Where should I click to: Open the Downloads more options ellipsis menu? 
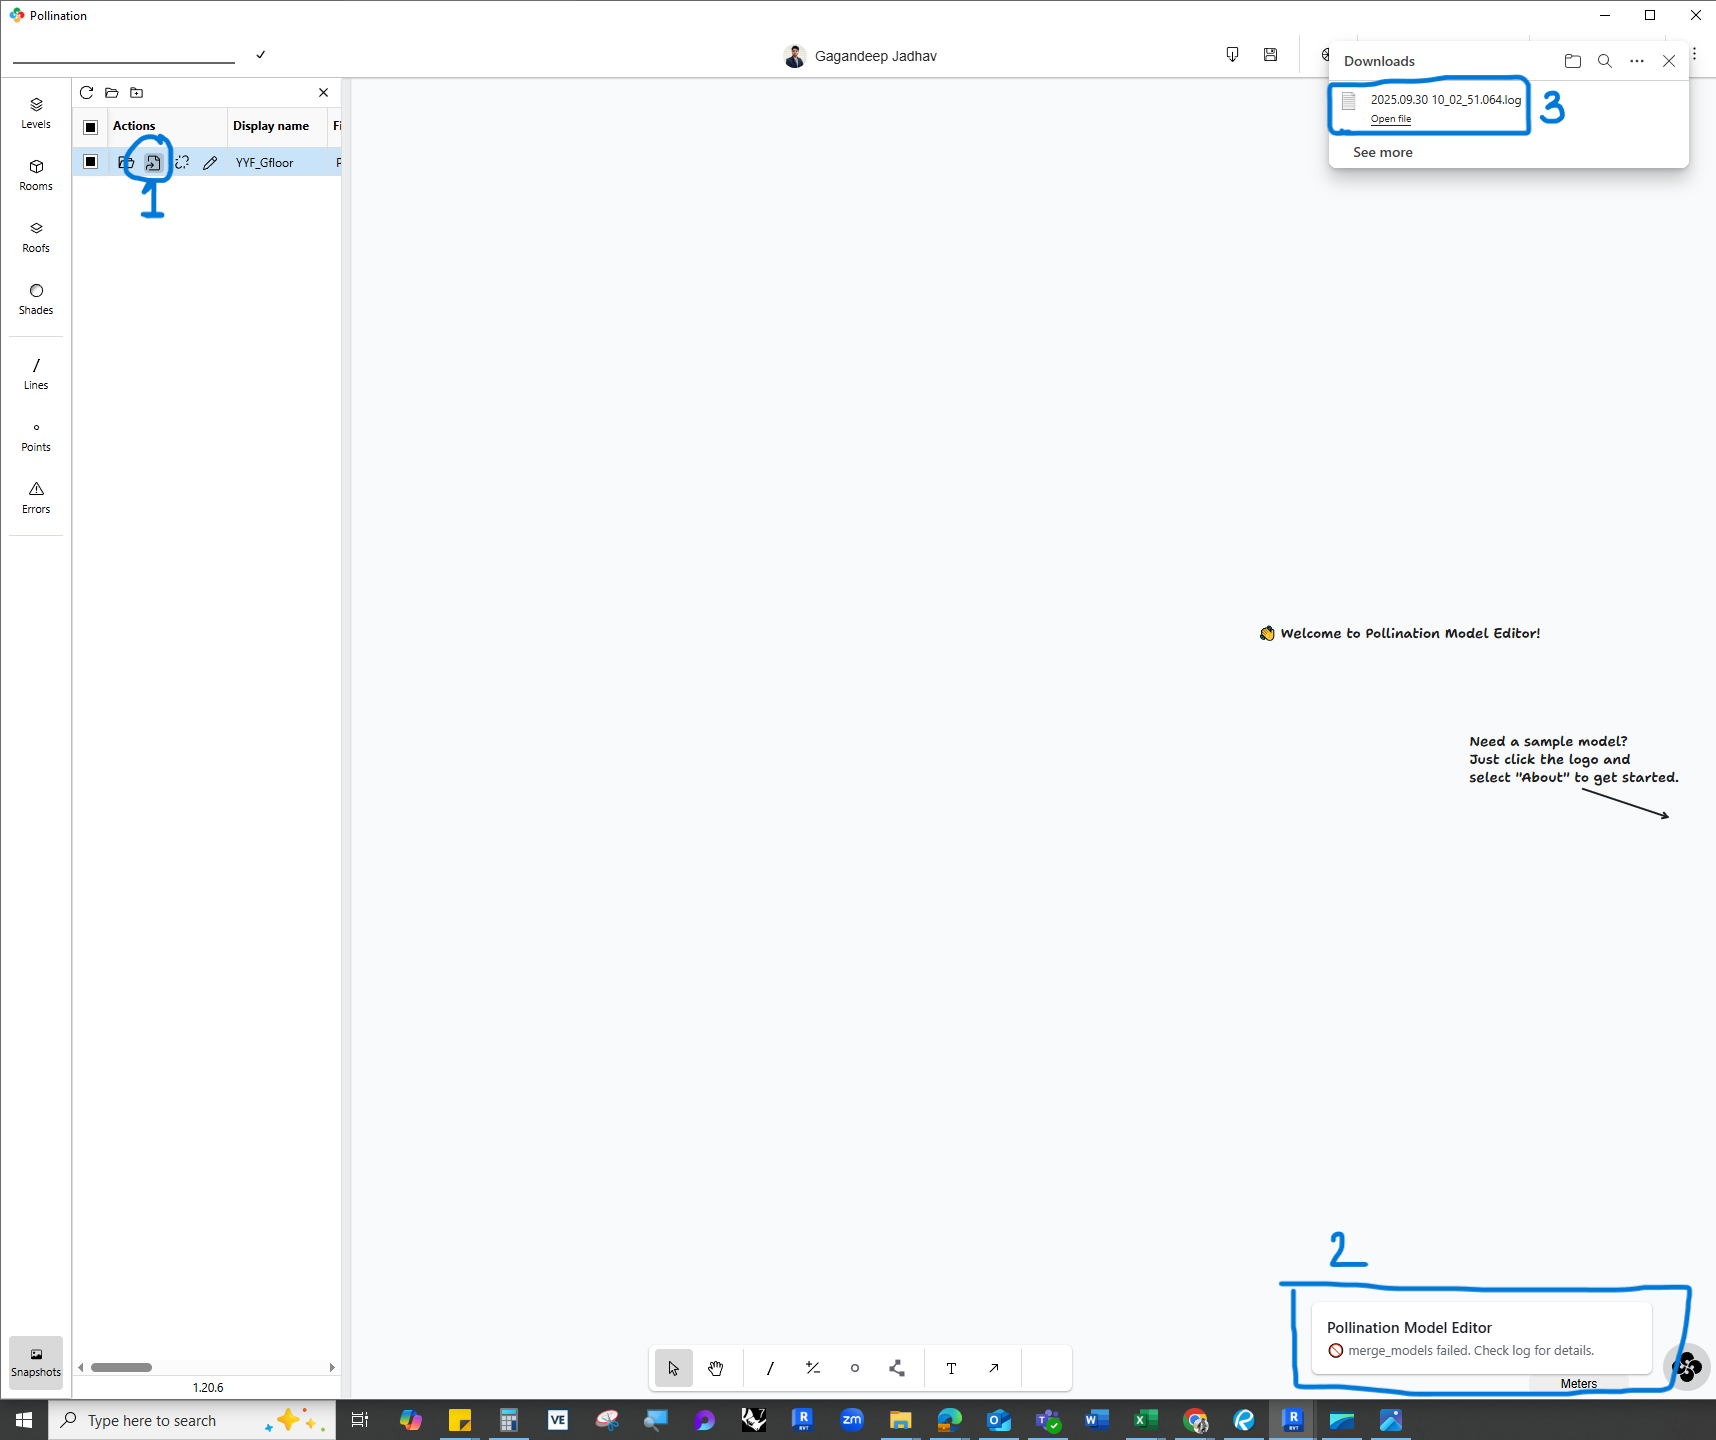[x=1636, y=61]
